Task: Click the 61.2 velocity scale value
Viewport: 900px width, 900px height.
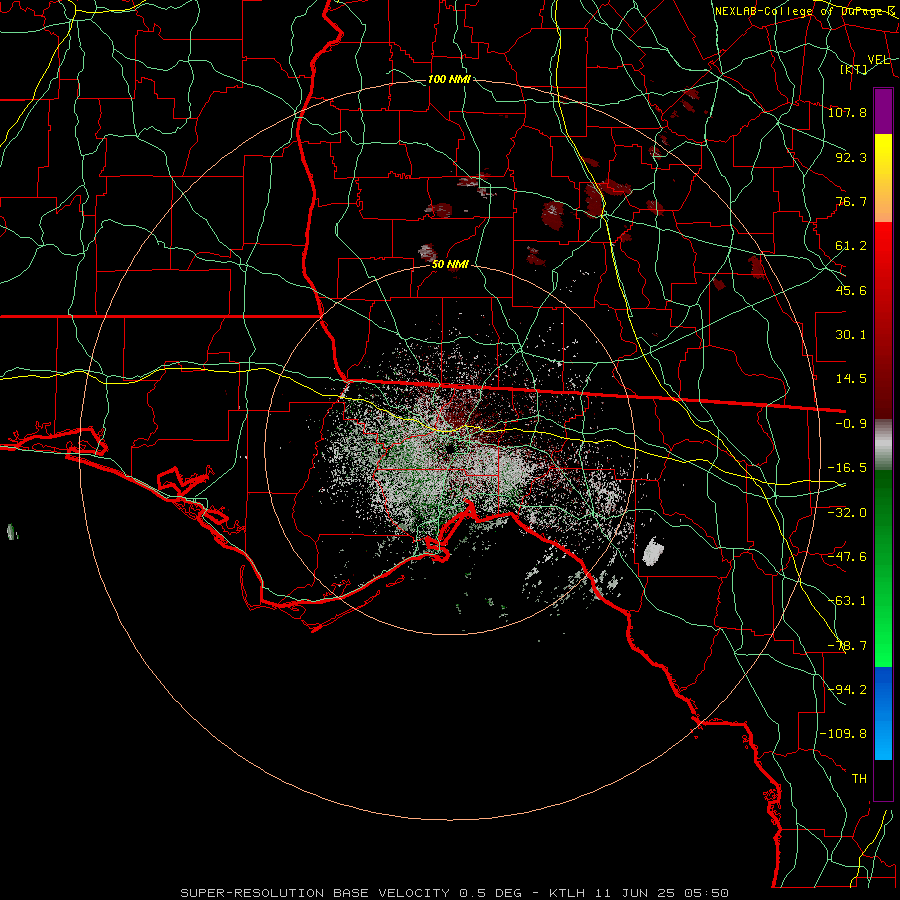Action: click(851, 246)
